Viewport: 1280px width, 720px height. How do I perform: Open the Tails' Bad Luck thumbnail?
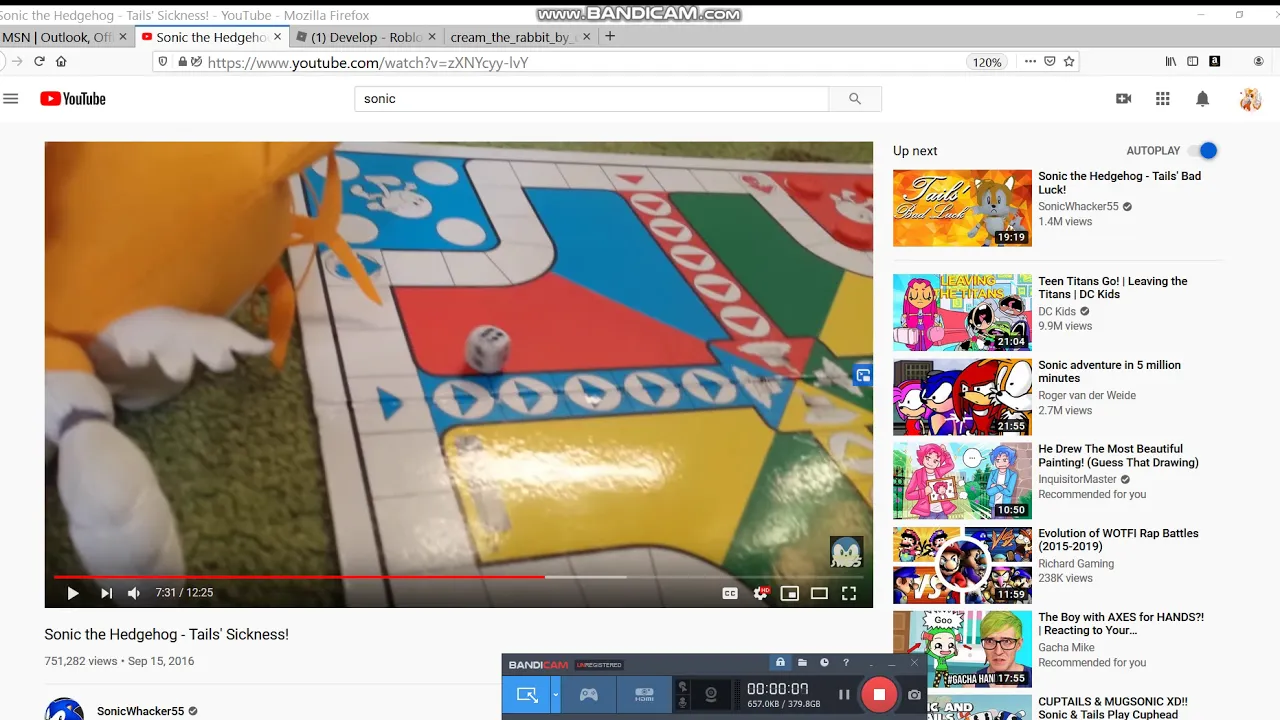[962, 208]
